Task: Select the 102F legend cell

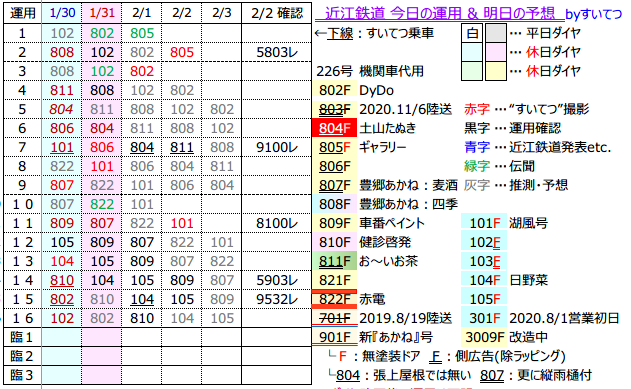Action: pyautogui.click(x=484, y=242)
